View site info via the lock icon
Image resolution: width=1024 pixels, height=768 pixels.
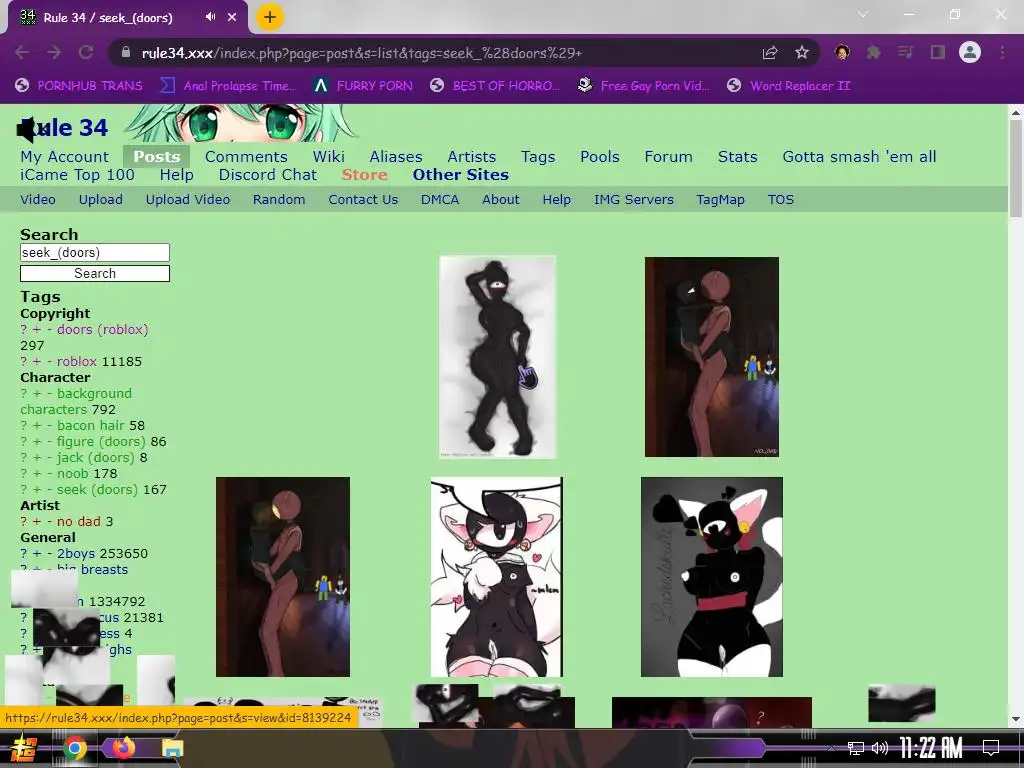(x=125, y=52)
